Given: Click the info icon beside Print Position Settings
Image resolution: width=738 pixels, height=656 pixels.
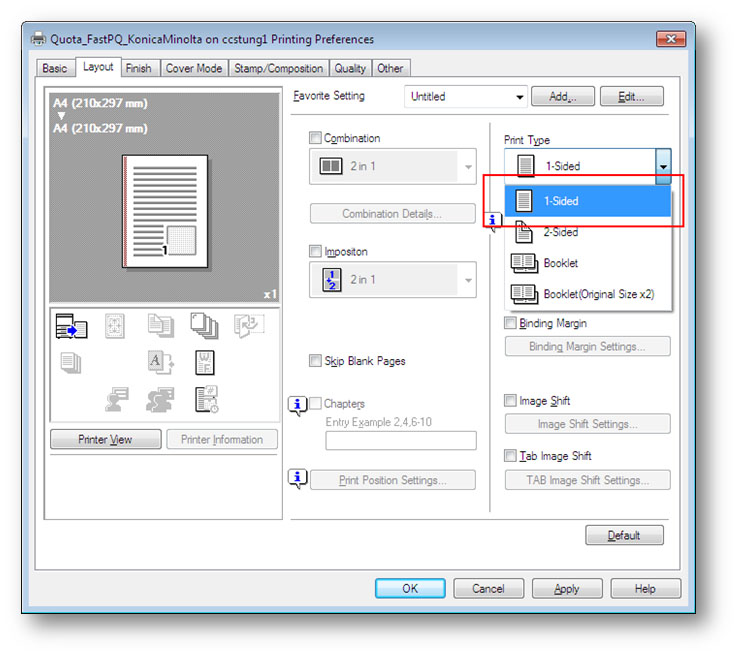Looking at the screenshot, I should coord(297,479).
